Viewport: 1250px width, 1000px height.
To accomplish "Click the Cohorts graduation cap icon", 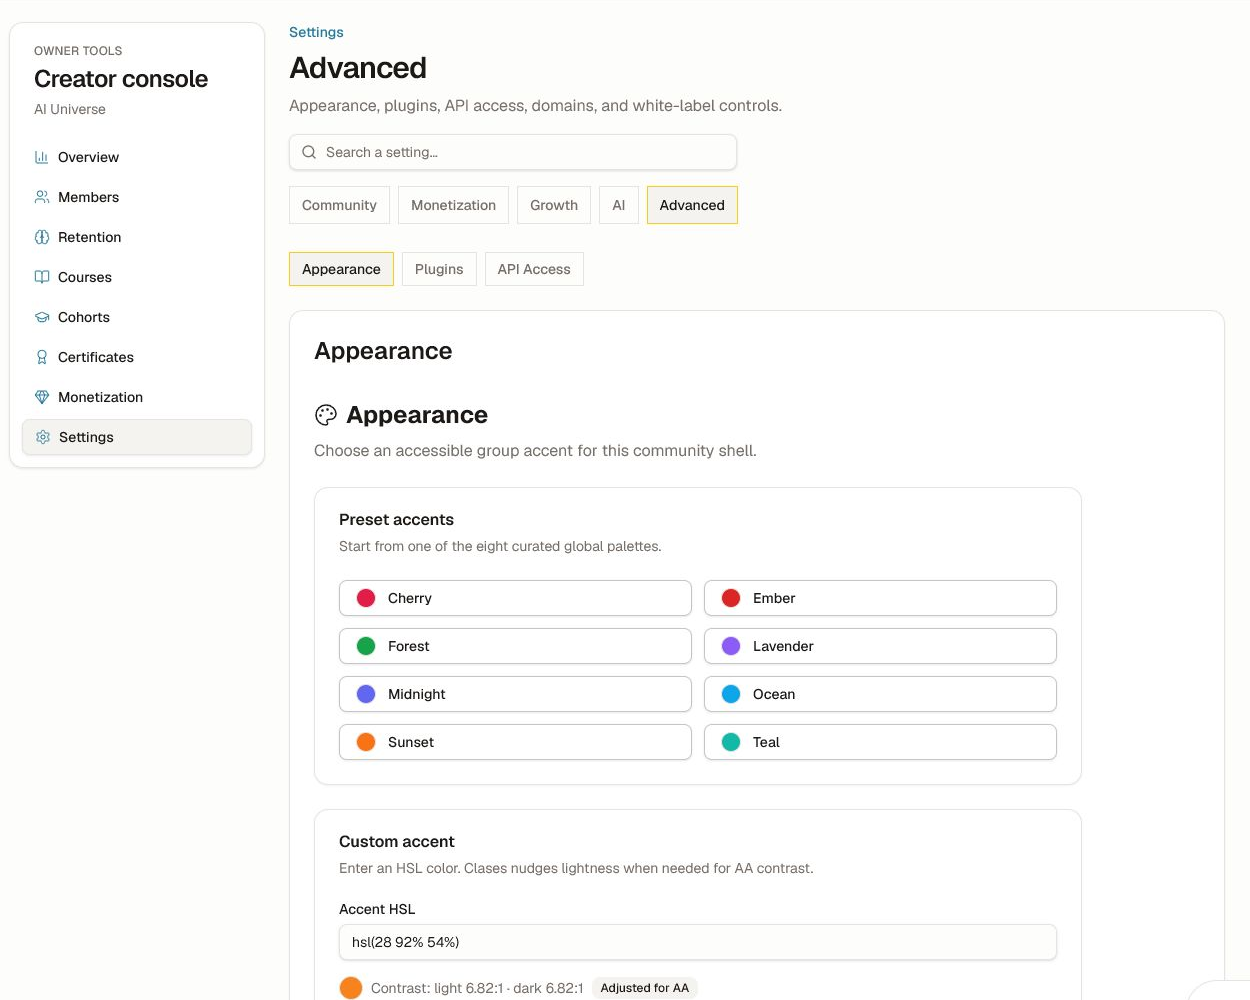I will (42, 317).
